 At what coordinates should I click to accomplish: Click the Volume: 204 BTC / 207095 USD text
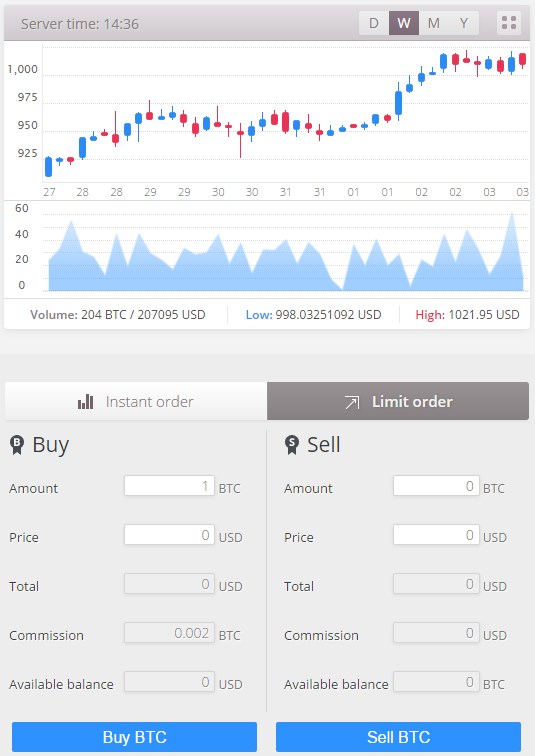click(x=118, y=315)
